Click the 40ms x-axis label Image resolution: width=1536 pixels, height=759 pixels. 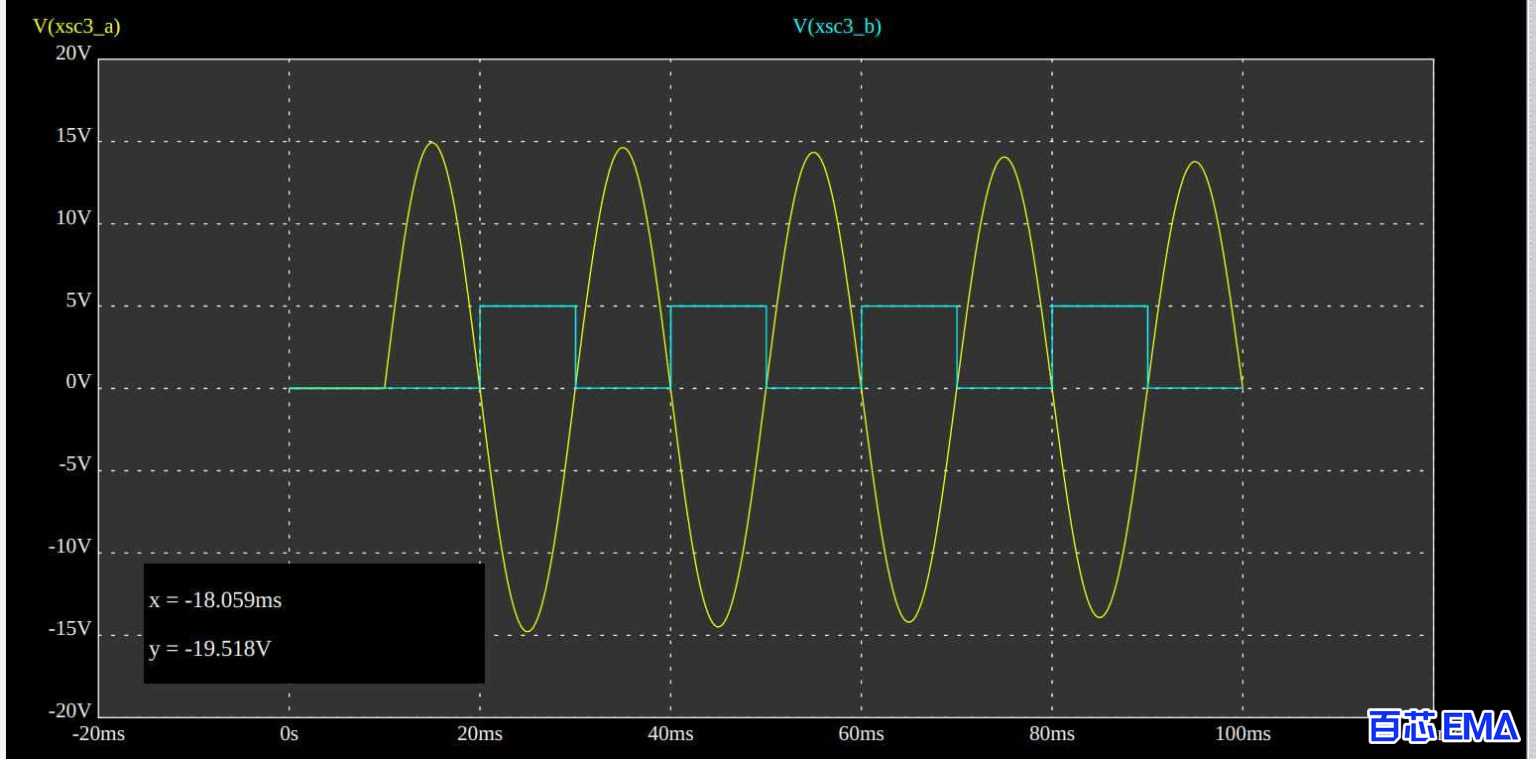pyautogui.click(x=670, y=734)
